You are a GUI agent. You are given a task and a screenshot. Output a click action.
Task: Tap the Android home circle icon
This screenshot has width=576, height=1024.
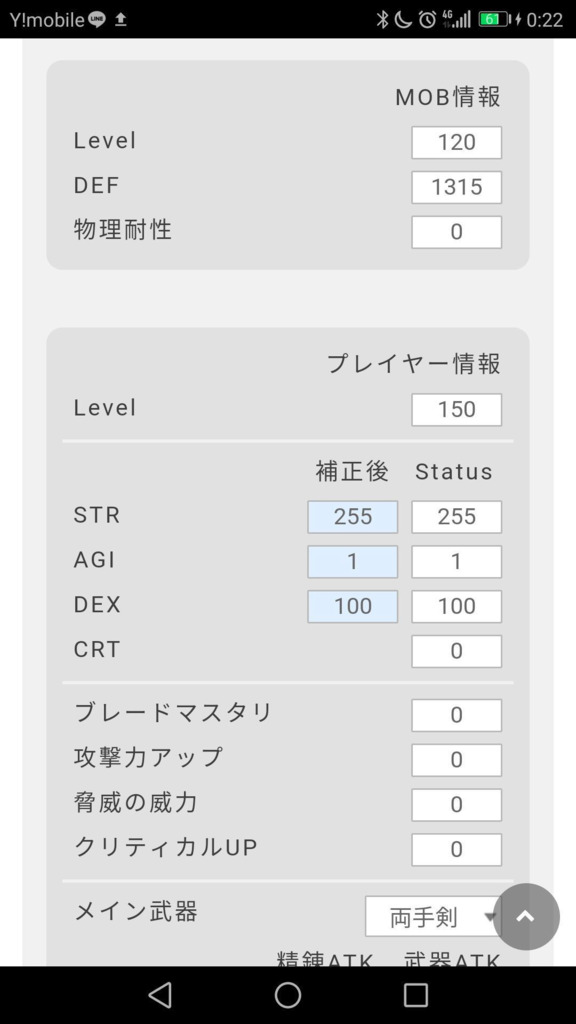coord(287,995)
